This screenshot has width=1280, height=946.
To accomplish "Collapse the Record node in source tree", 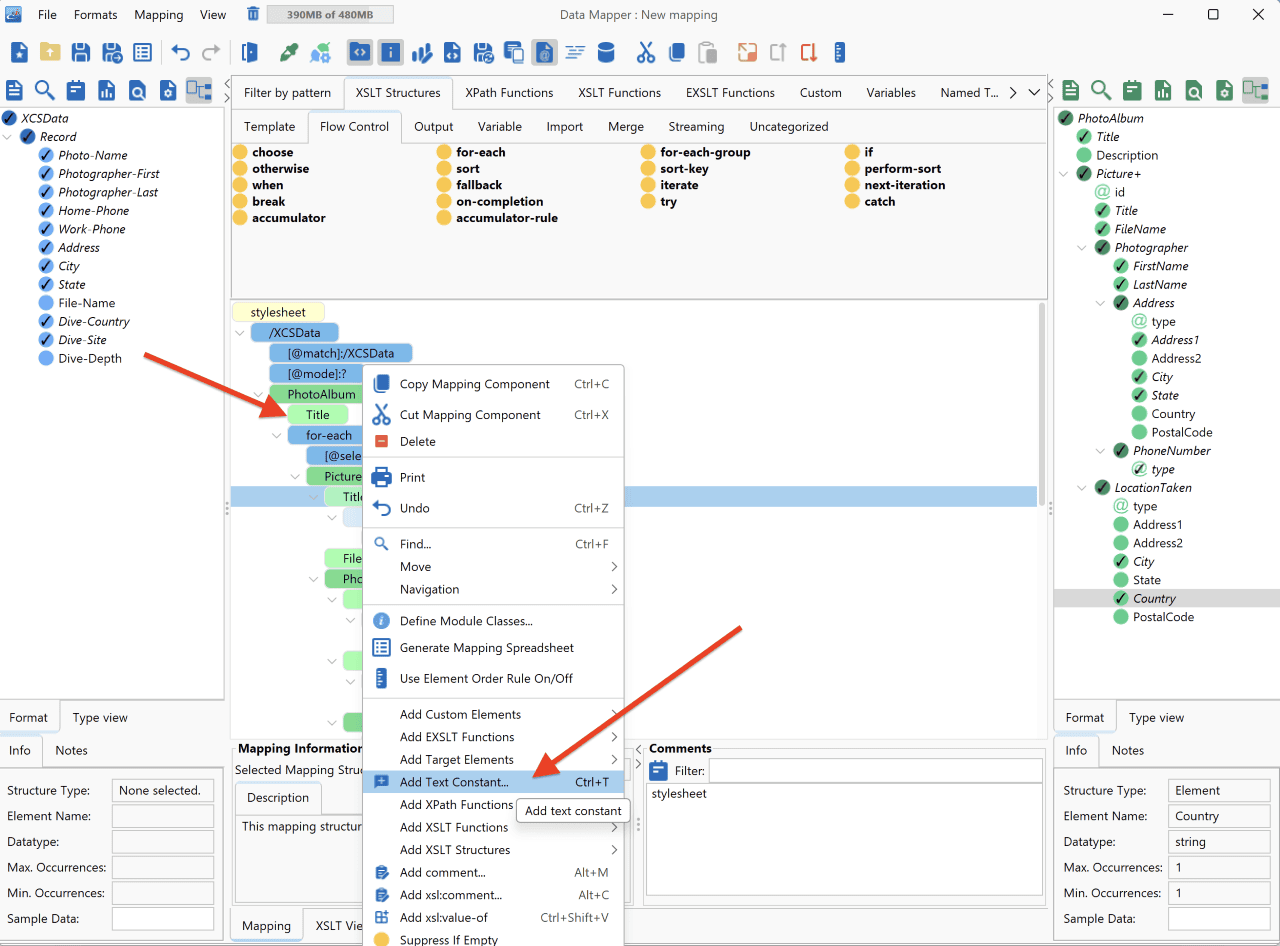I will (9, 137).
